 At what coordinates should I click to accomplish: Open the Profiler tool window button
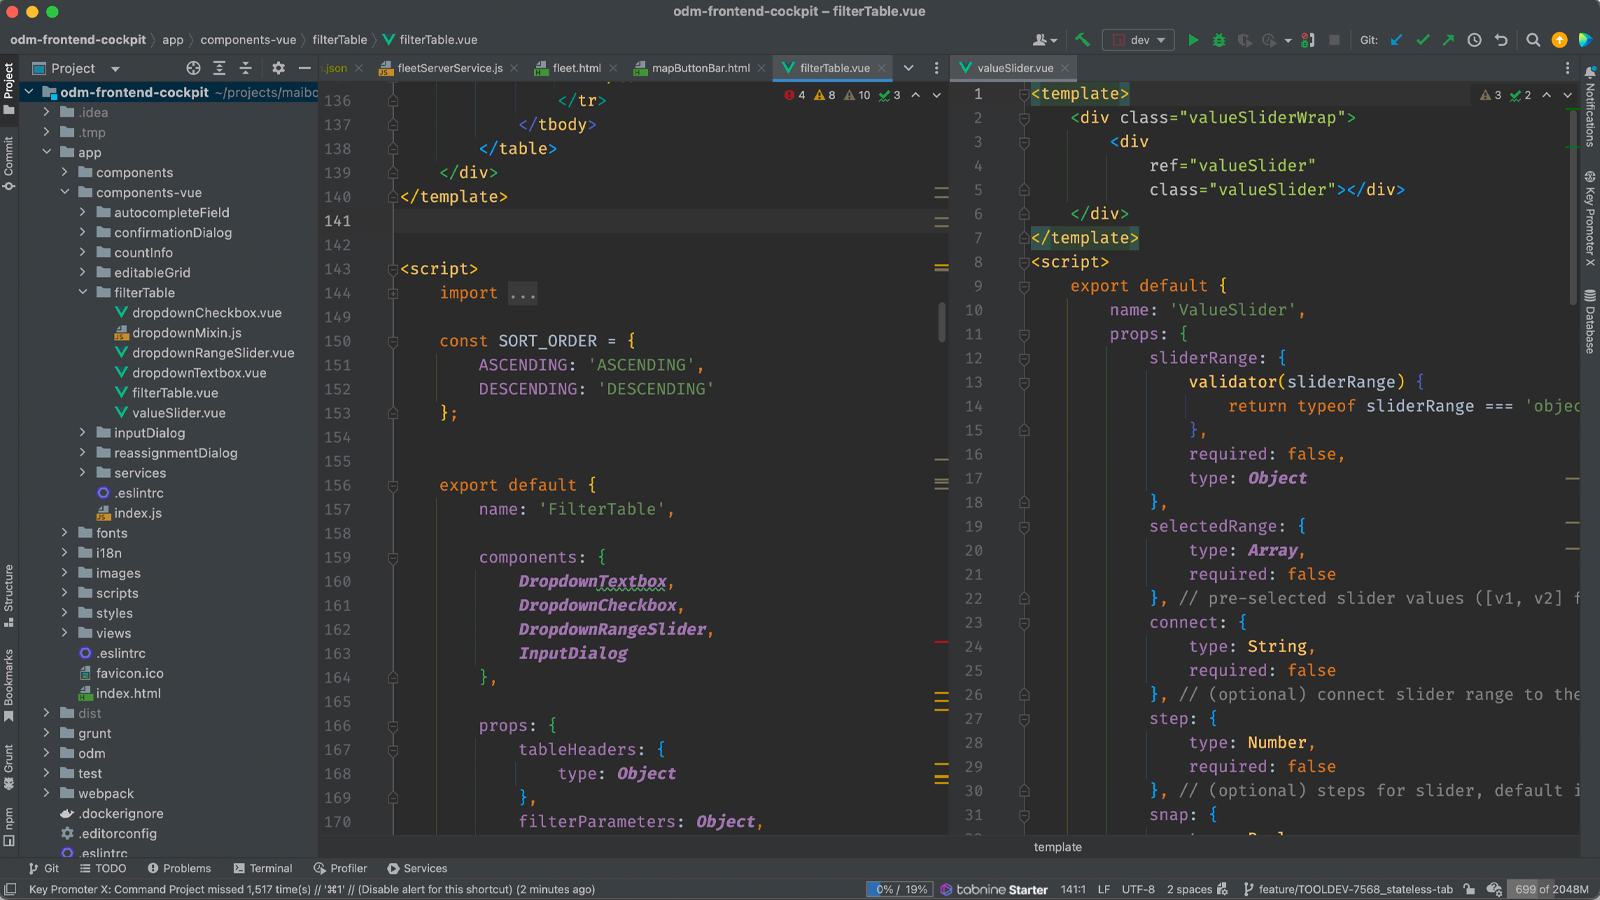click(340, 868)
